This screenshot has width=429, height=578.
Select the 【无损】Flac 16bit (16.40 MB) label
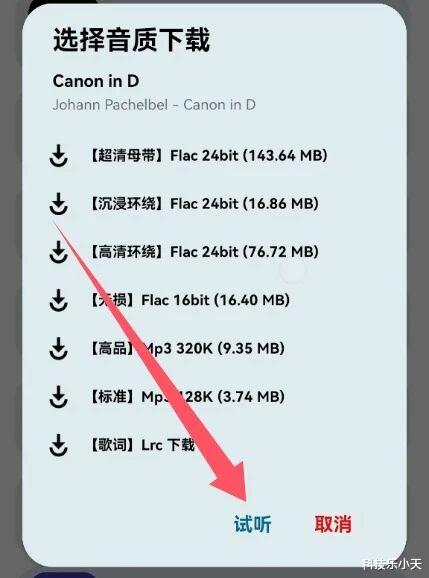click(x=189, y=300)
